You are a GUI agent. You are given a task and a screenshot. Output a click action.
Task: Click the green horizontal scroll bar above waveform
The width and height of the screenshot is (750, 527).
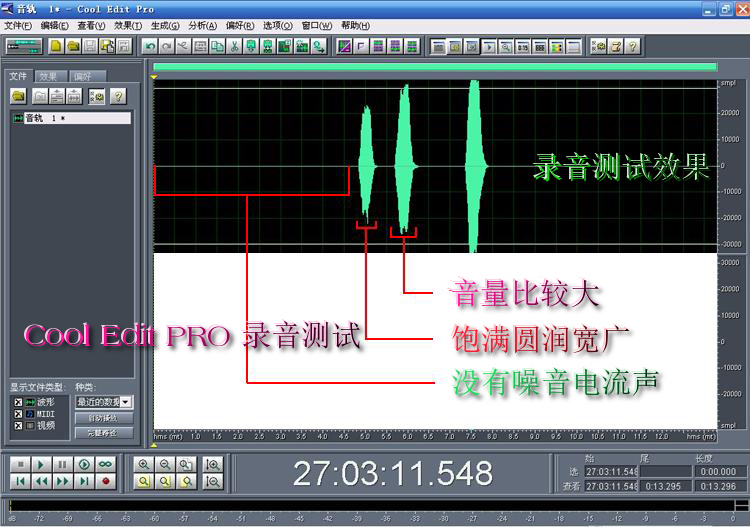click(x=435, y=67)
